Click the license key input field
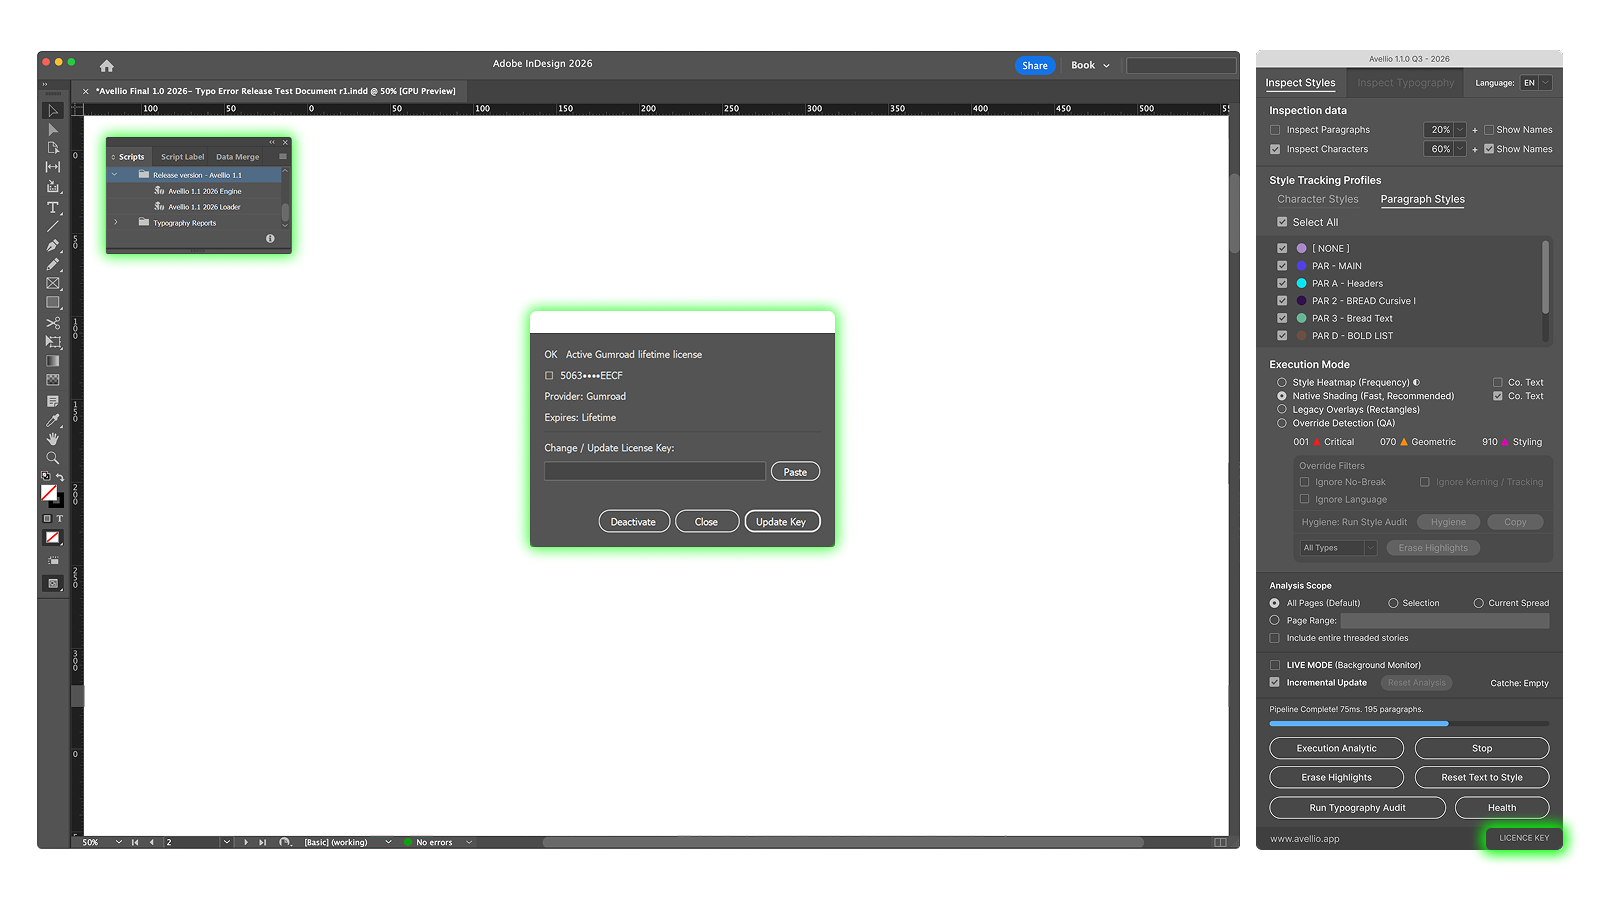The image size is (1600, 900). tap(655, 471)
